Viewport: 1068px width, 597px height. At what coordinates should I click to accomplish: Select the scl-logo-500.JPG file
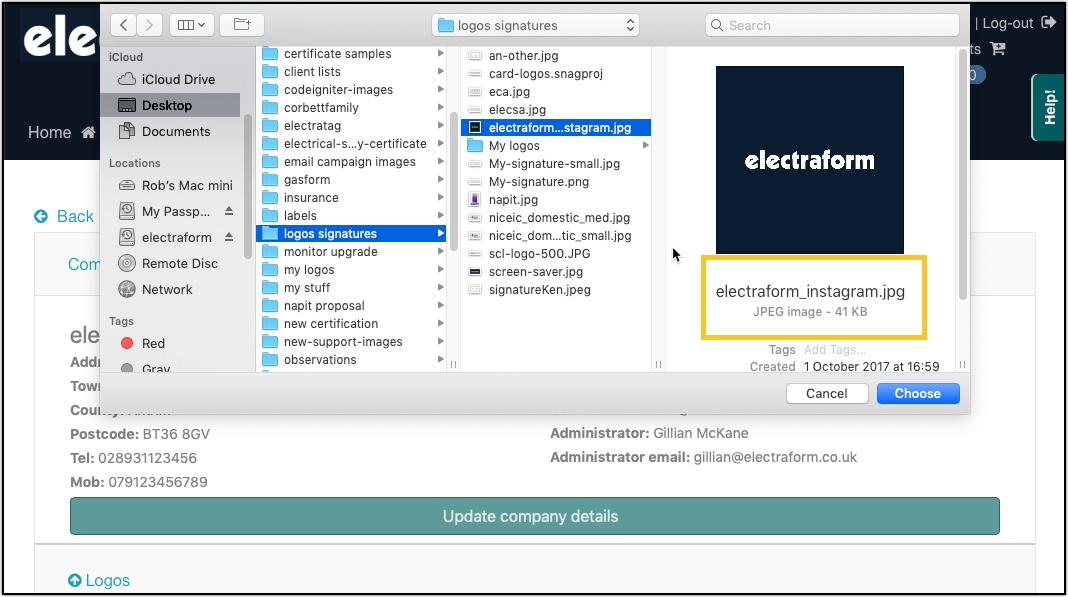tap(556, 254)
